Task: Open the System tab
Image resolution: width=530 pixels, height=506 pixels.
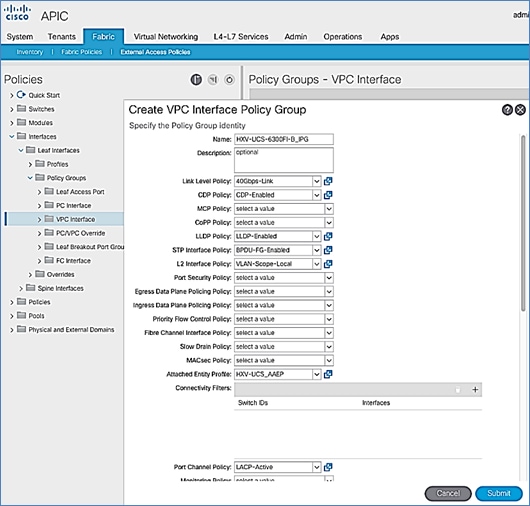Action: click(20, 37)
